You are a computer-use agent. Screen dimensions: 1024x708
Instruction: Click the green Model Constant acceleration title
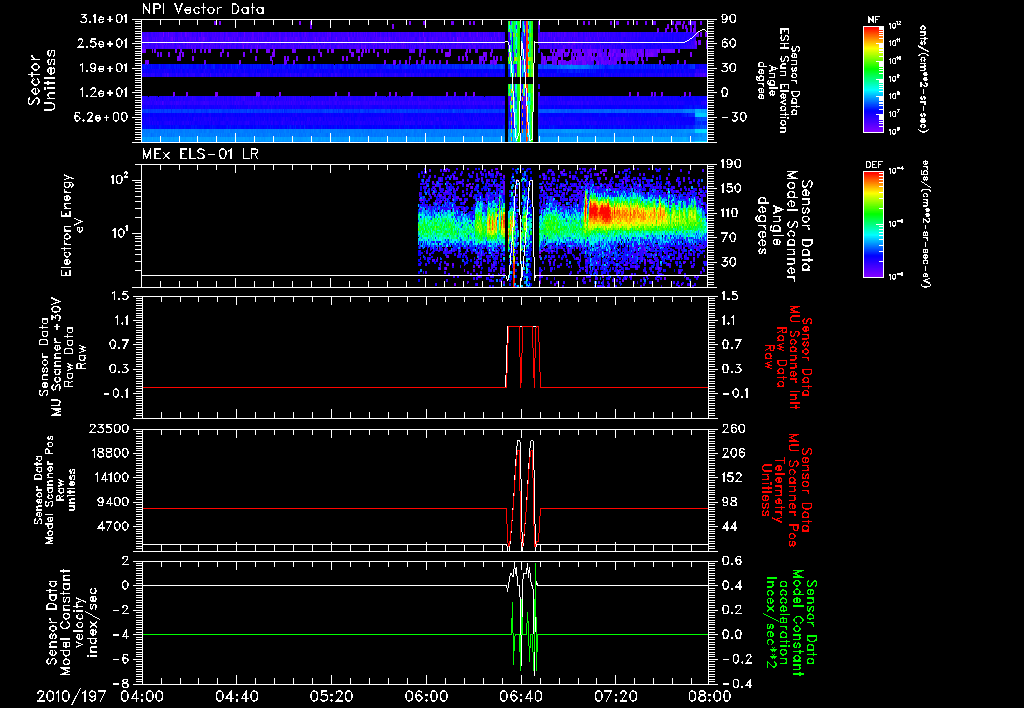tap(792, 620)
